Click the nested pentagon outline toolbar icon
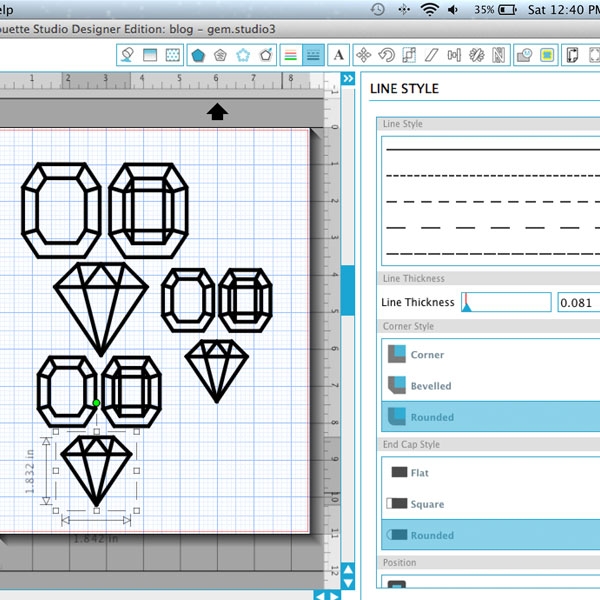 click(x=220, y=55)
